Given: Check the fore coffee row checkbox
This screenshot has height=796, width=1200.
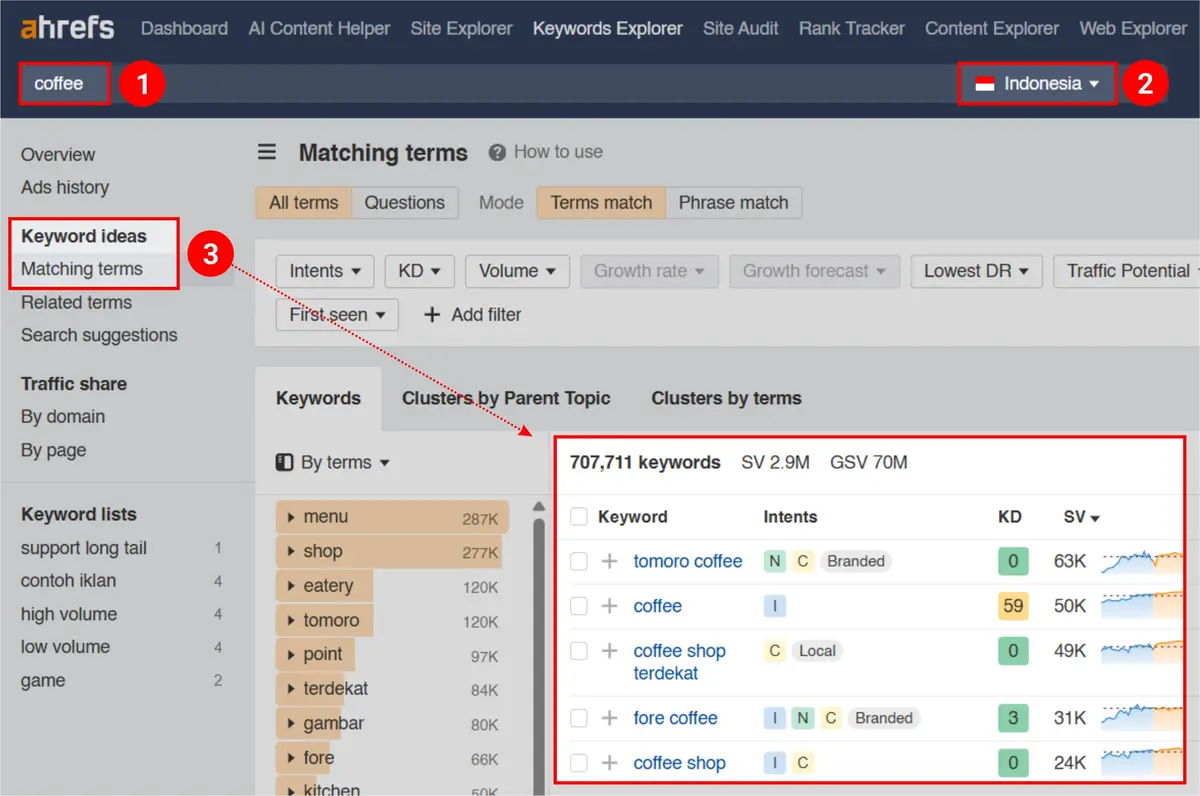Looking at the screenshot, I should pyautogui.click(x=578, y=718).
